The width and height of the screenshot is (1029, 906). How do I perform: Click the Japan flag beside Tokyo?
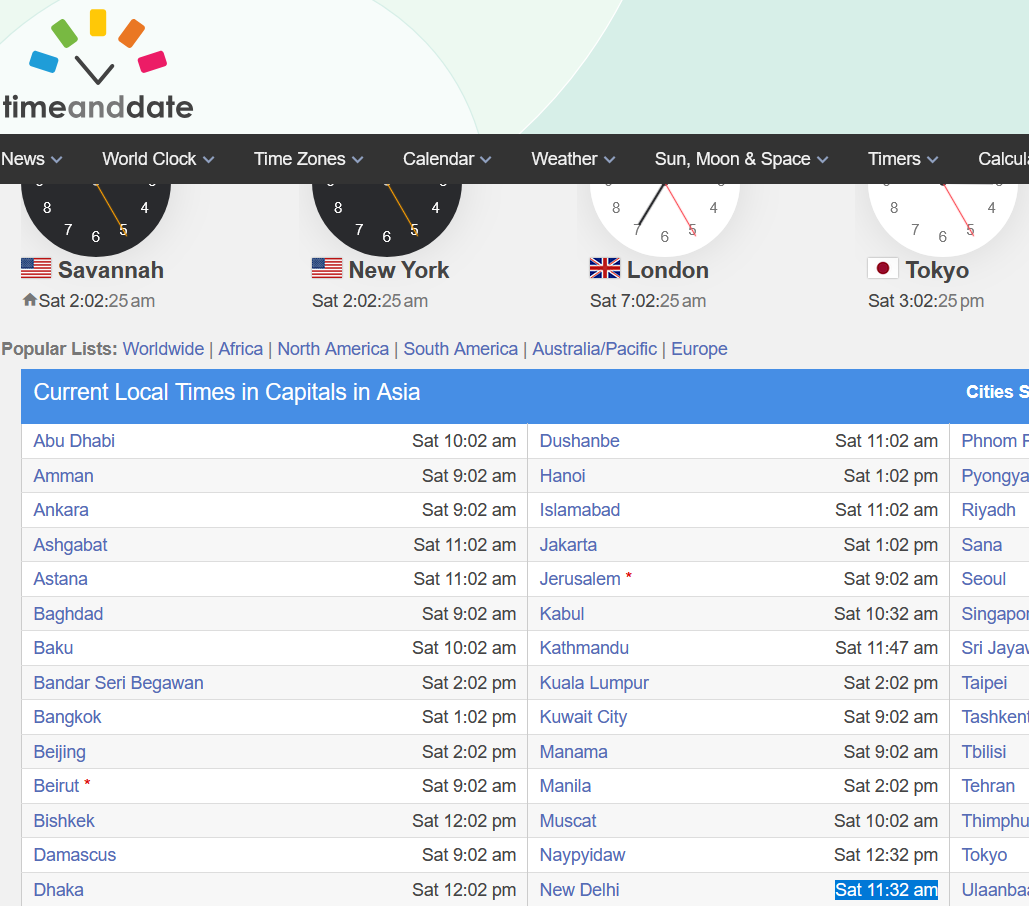point(883,268)
